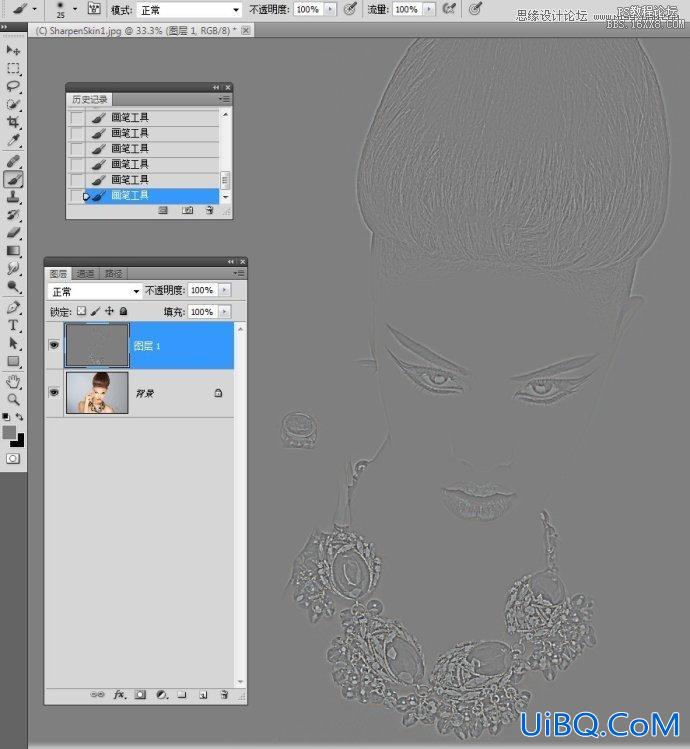Select the Move tool
Screen dimensions: 690x749
tap(13, 50)
